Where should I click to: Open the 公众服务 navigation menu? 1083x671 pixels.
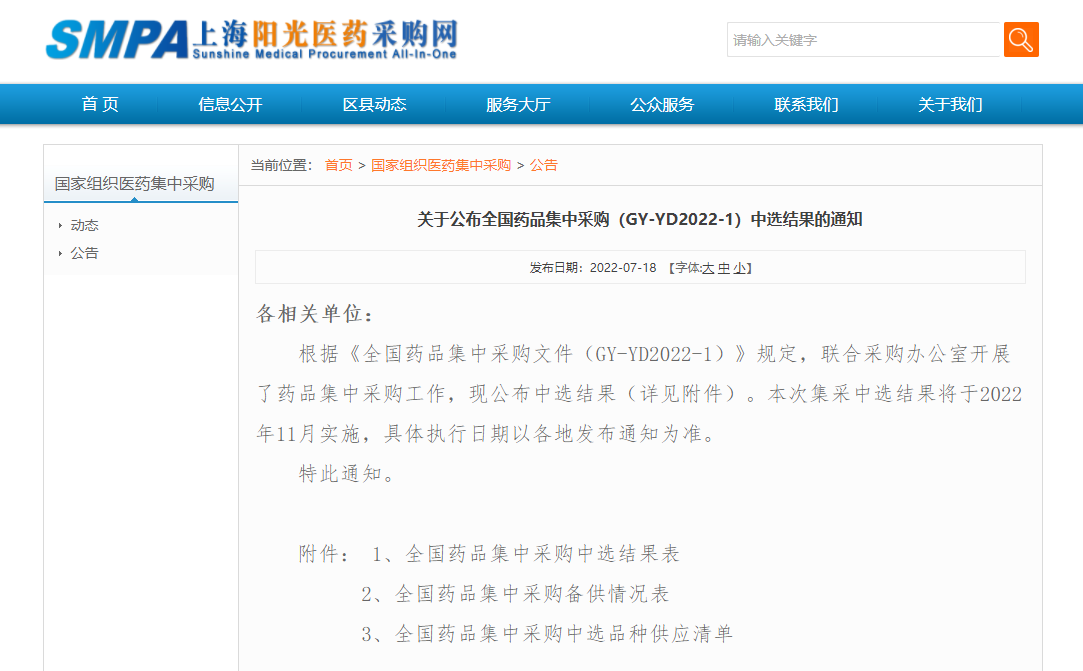coord(662,104)
